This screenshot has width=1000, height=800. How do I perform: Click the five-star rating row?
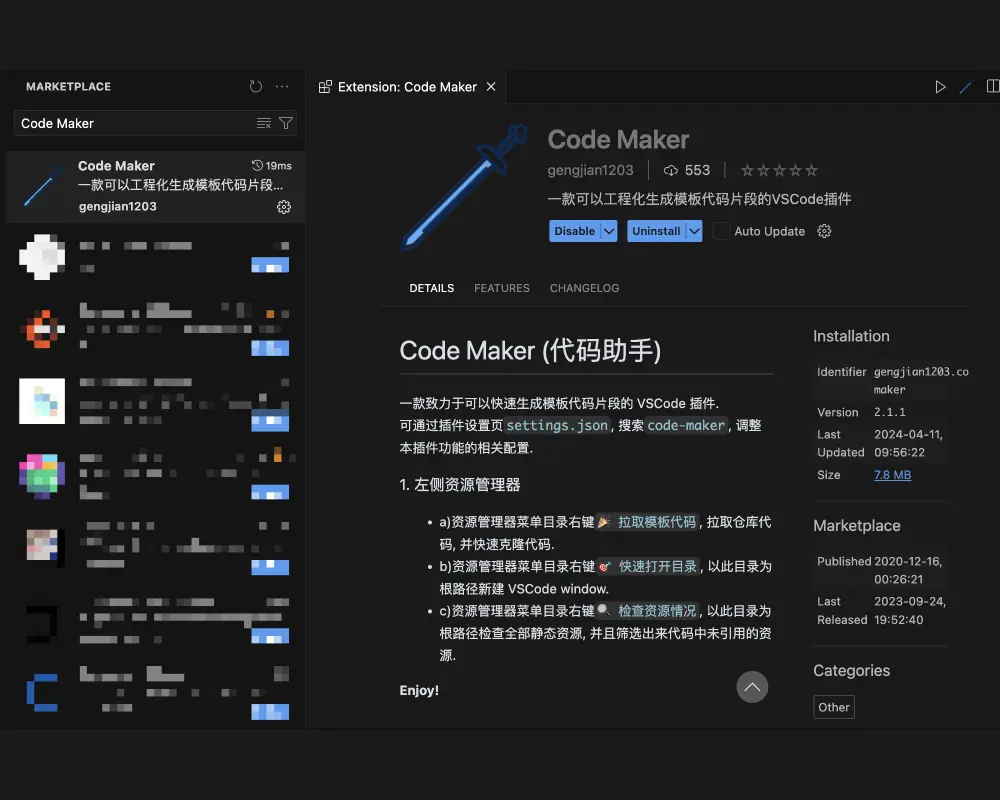click(x=779, y=171)
